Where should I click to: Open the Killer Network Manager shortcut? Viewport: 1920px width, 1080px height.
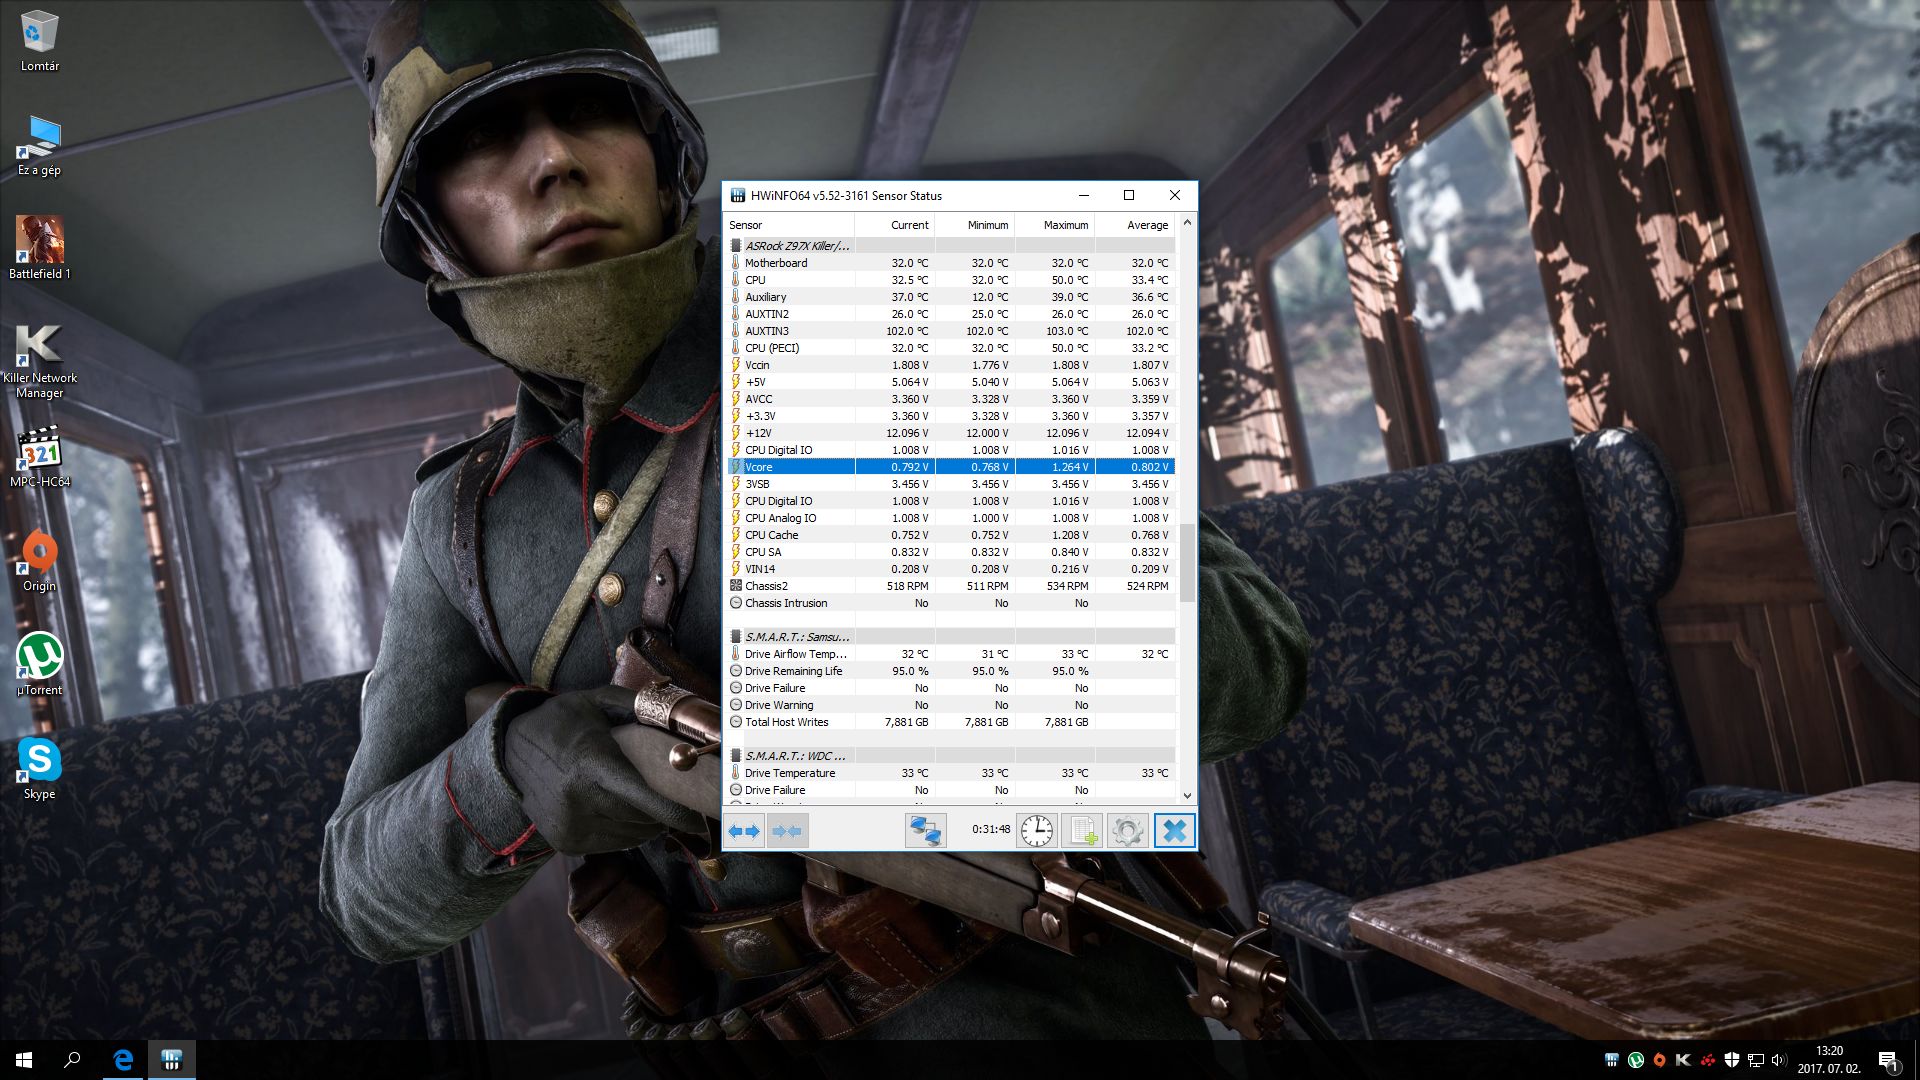click(x=40, y=362)
